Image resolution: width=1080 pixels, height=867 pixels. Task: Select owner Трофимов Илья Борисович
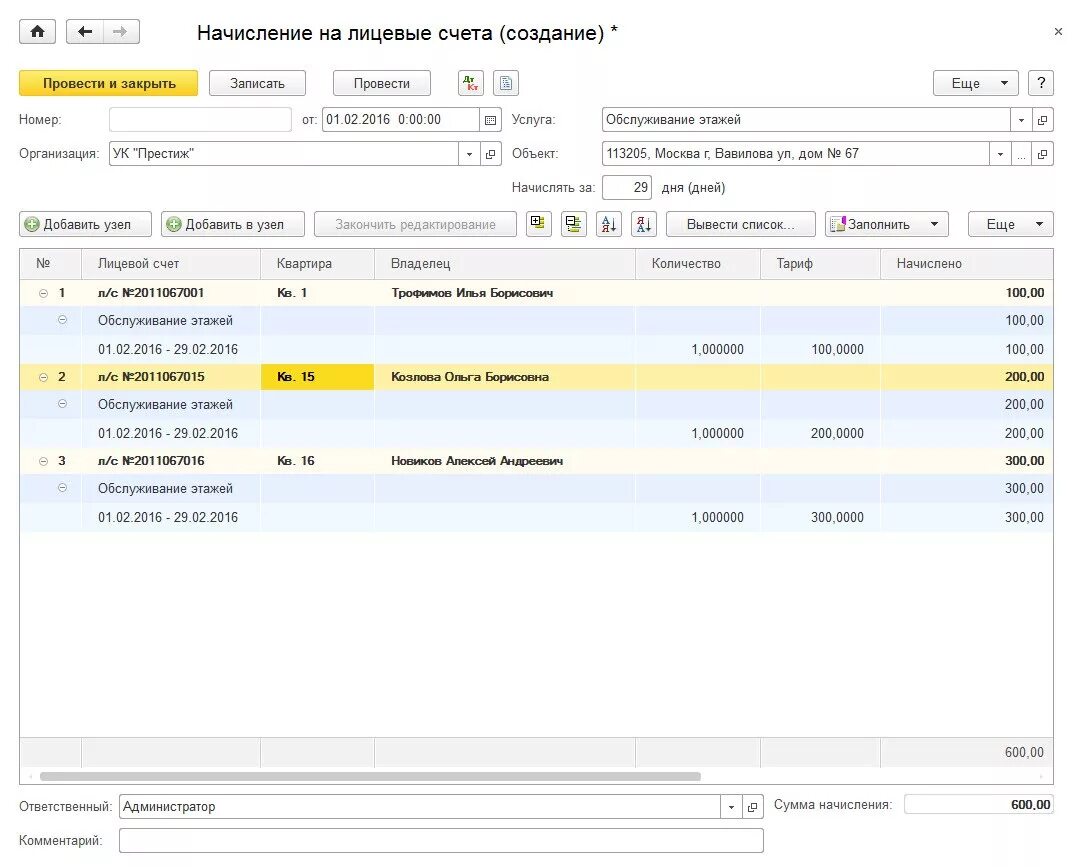[x=472, y=293]
